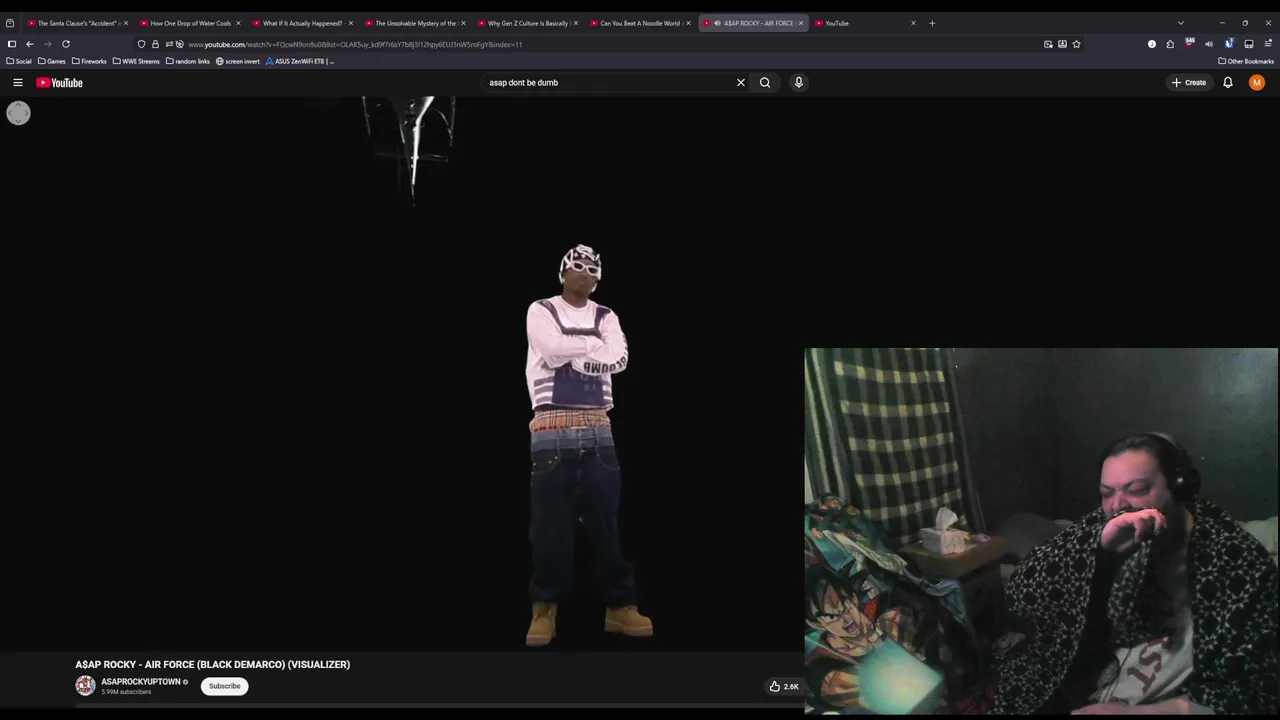1280x720 pixels.
Task: Open the ASUS ZenWiFi ET8 bookmark
Action: coord(300,61)
